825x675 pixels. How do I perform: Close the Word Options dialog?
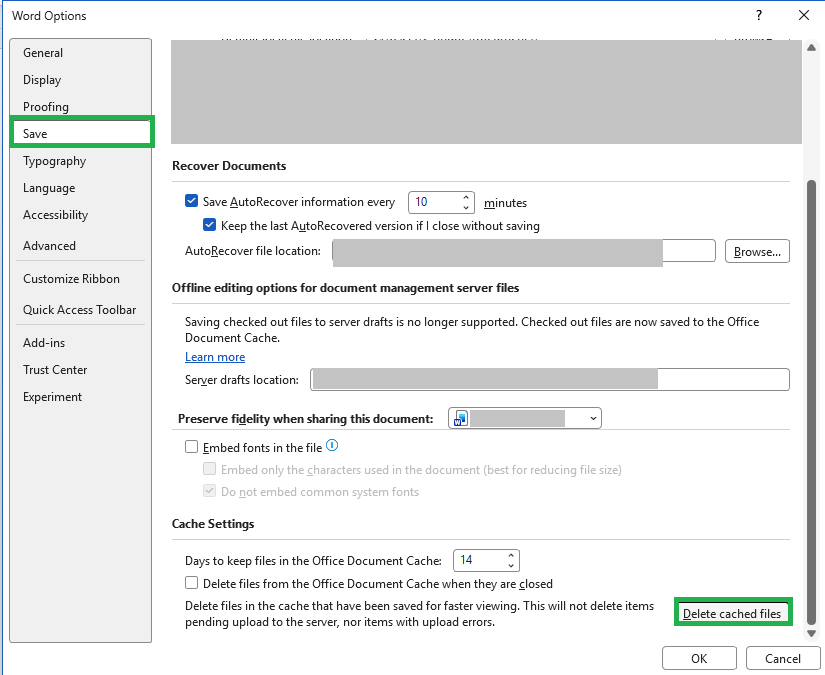pyautogui.click(x=804, y=15)
